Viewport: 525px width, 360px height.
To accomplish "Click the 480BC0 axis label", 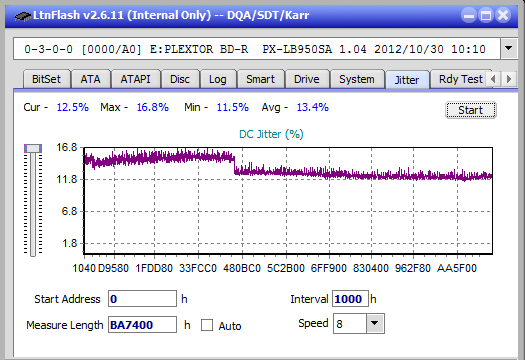I will point(242,268).
